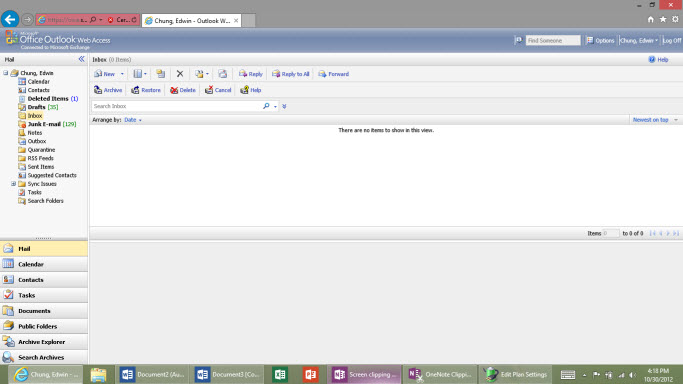683x384 pixels.
Task: Click Log Off
Action: [672, 40]
